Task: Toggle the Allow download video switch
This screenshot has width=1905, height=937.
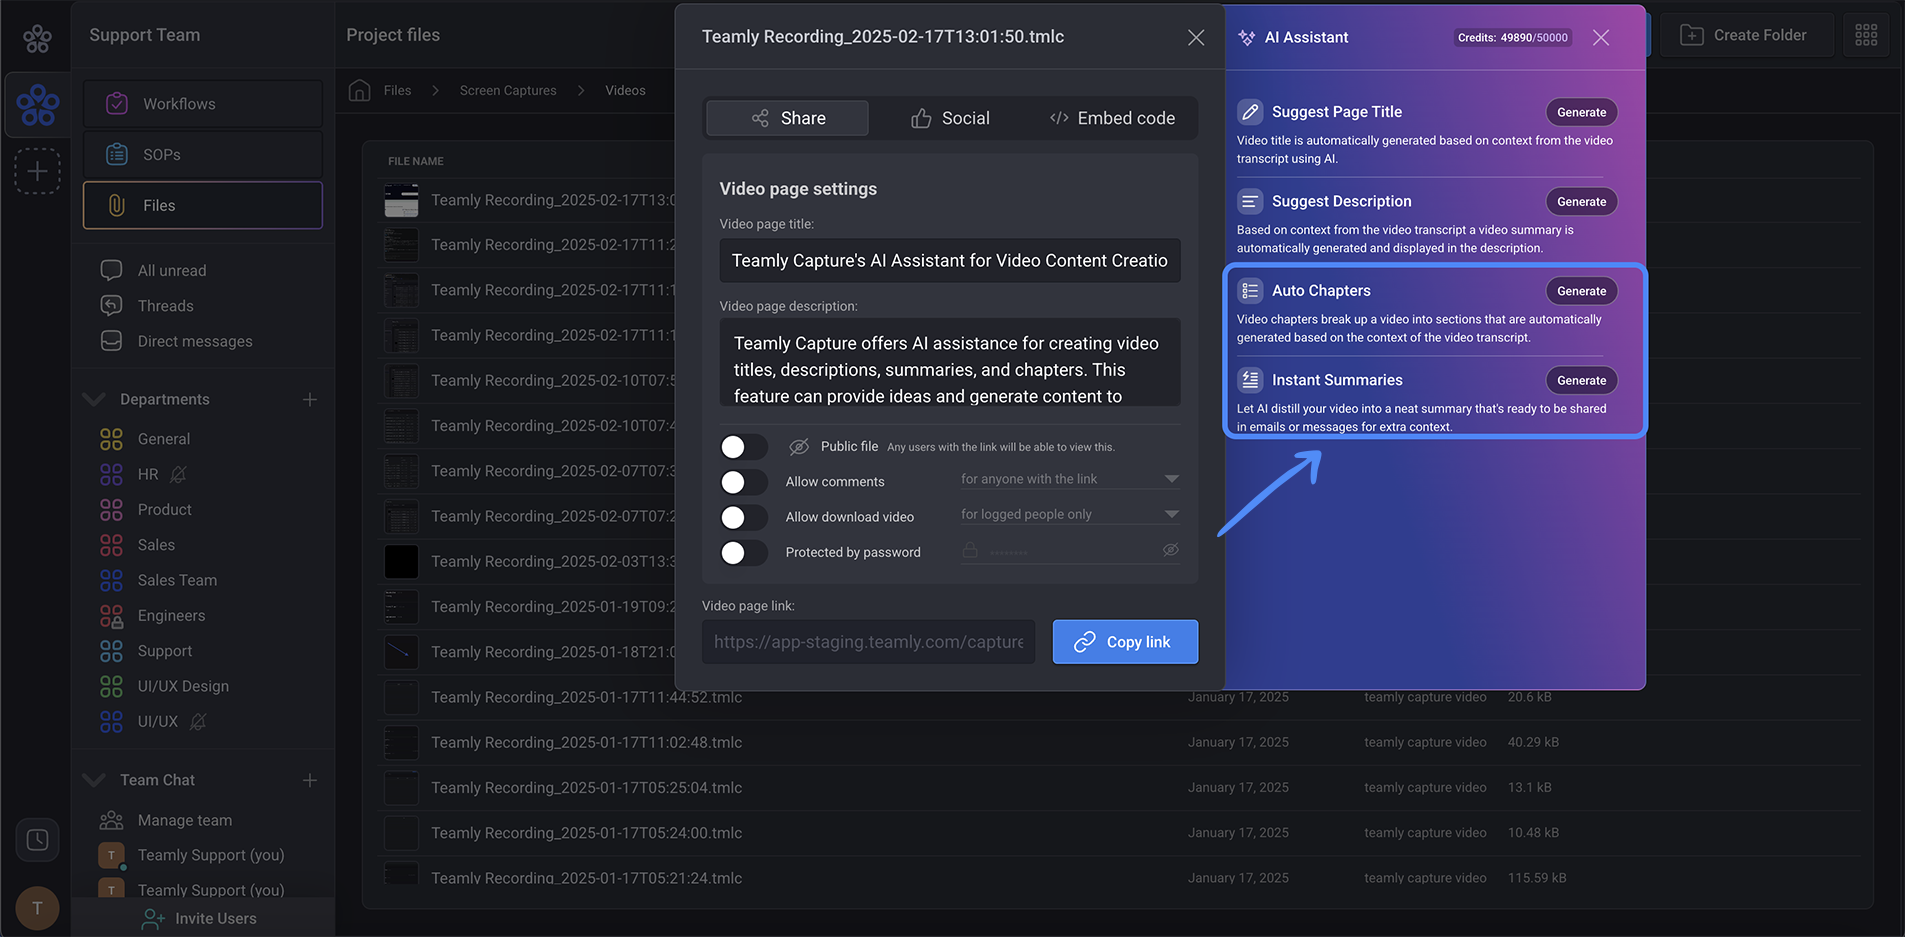Action: point(743,517)
